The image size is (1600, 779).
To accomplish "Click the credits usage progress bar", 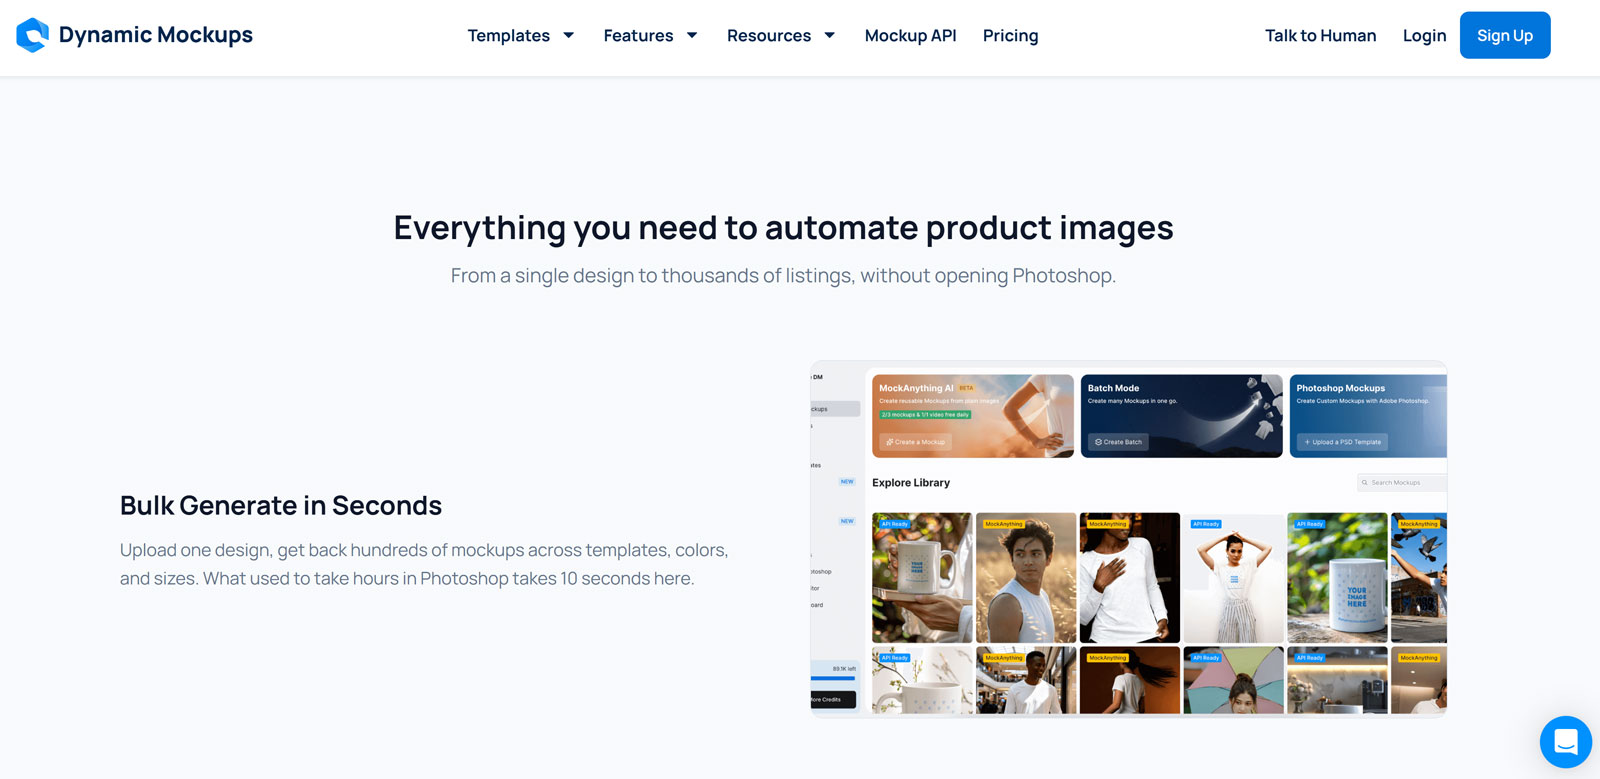I will tap(833, 678).
